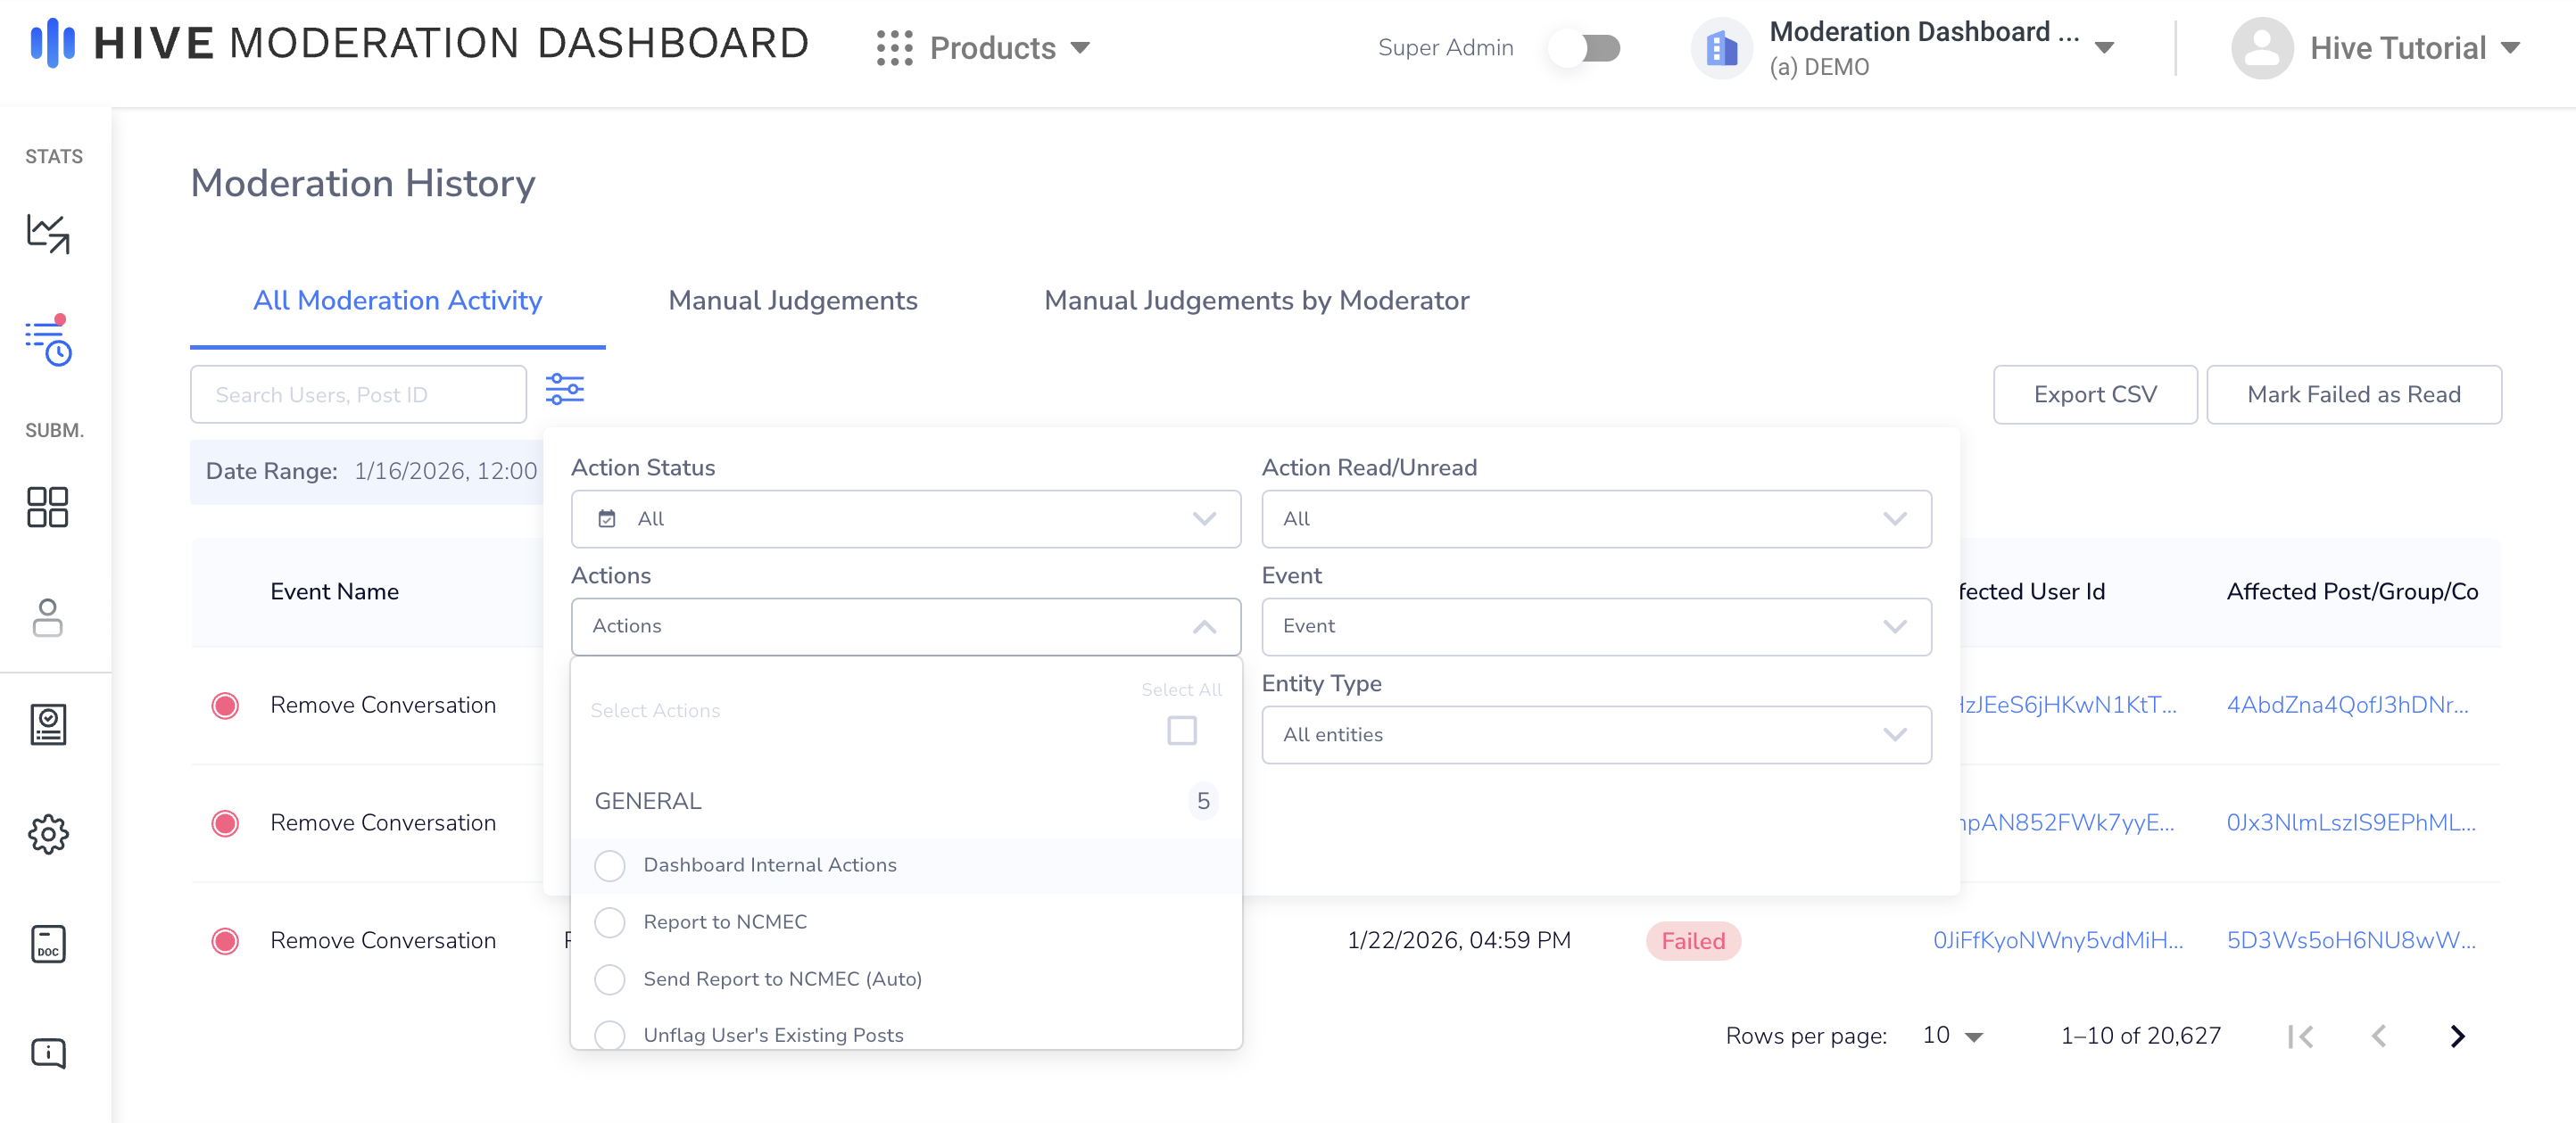Switch to Manual Judgements tab
Image resolution: width=2576 pixels, height=1123 pixels.
(x=792, y=300)
